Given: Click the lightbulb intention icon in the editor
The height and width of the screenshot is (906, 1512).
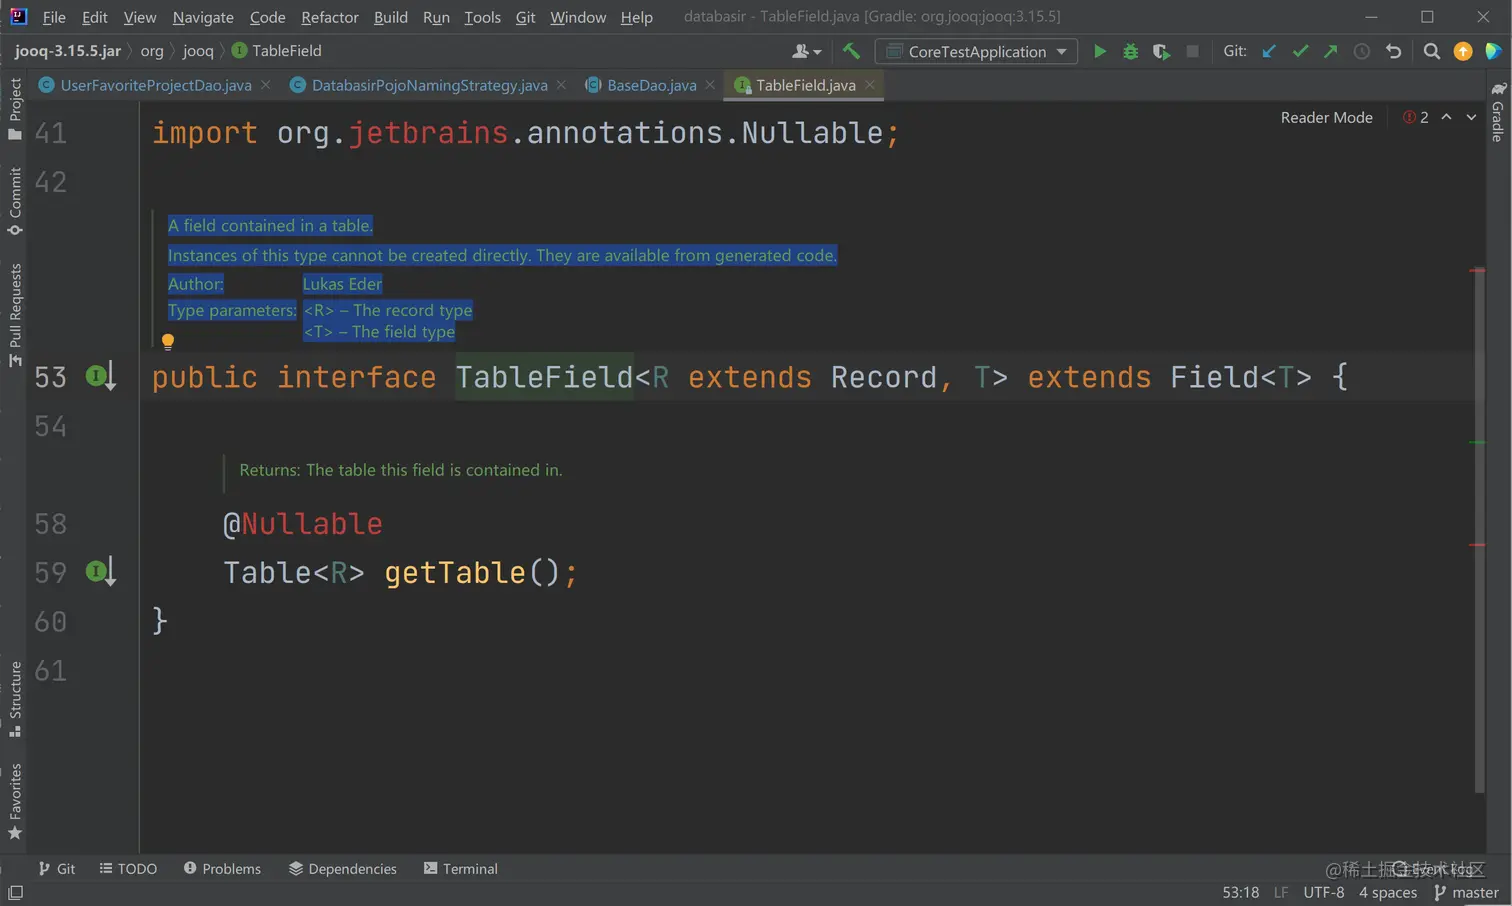Looking at the screenshot, I should click(x=168, y=342).
